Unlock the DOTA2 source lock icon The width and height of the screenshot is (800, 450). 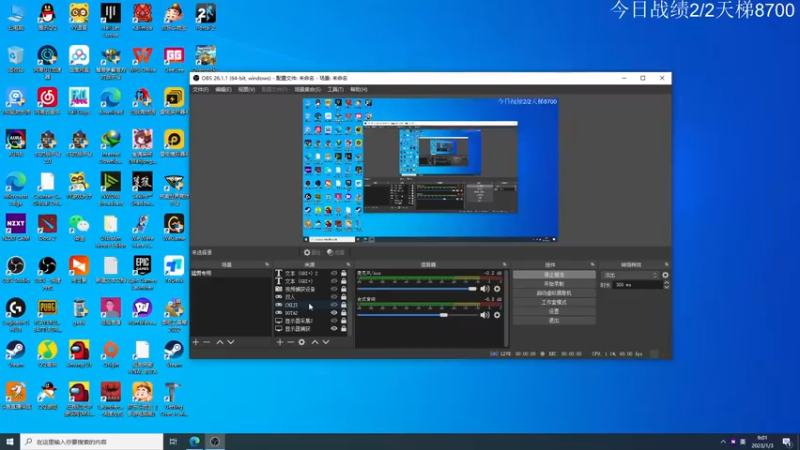(343, 313)
